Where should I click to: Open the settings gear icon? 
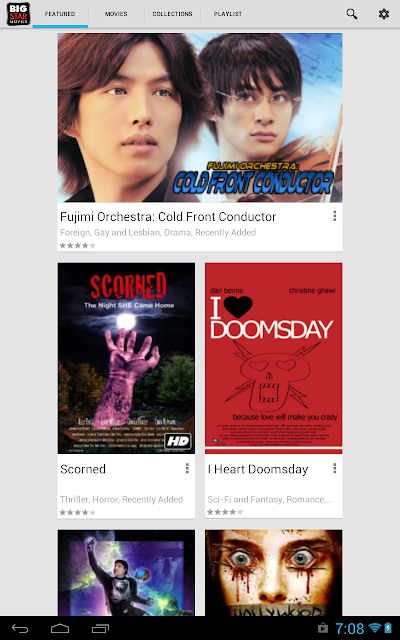(384, 14)
